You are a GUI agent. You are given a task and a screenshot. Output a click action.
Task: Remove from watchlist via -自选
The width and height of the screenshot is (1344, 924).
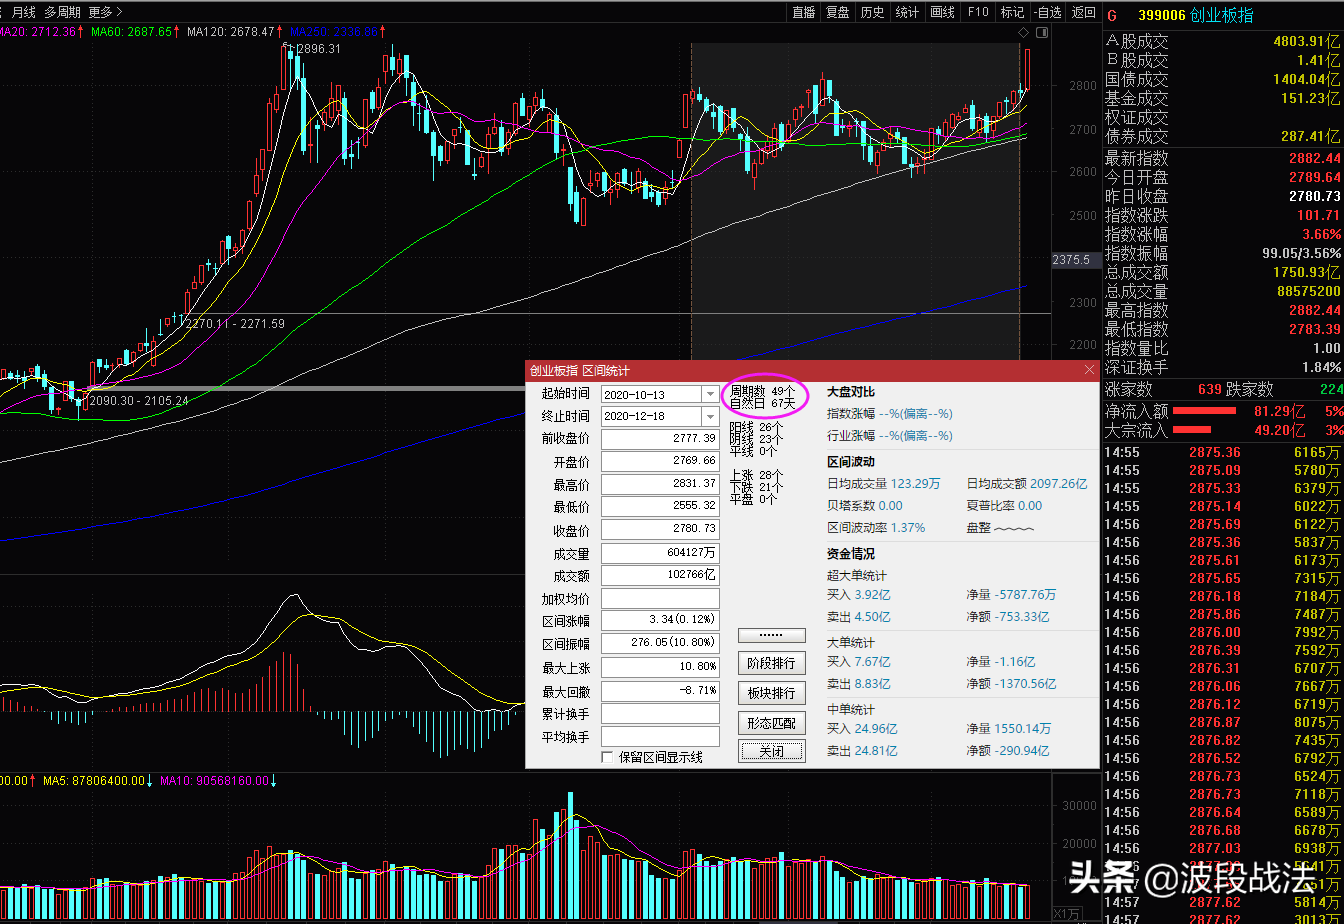[1047, 12]
